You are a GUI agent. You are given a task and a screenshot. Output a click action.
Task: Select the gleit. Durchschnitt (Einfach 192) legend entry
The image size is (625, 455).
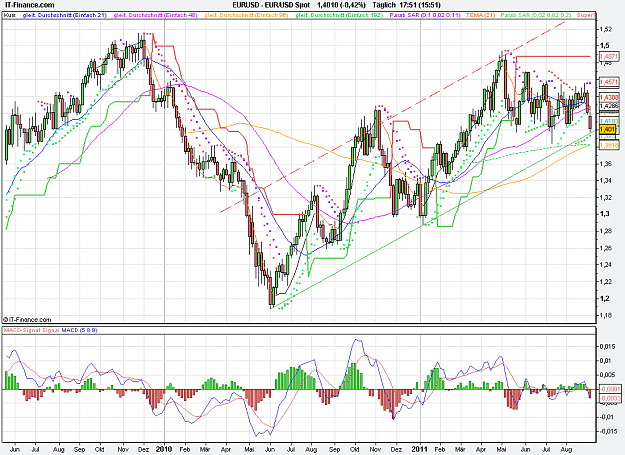point(339,15)
